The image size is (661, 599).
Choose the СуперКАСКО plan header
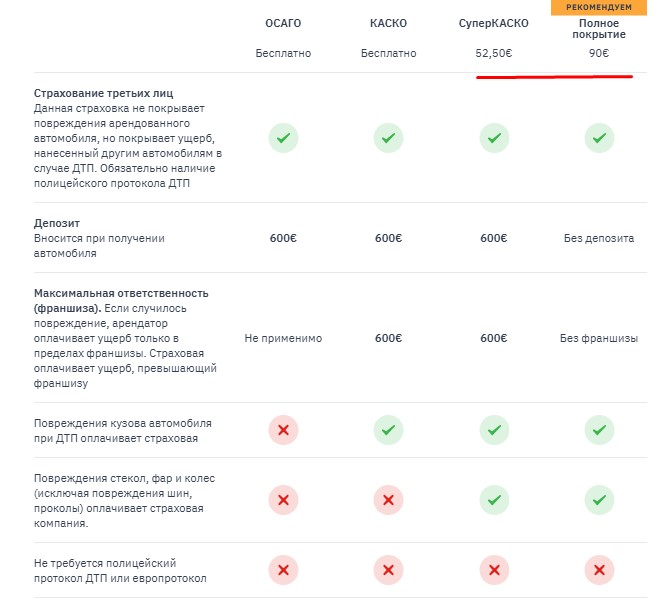point(493,23)
